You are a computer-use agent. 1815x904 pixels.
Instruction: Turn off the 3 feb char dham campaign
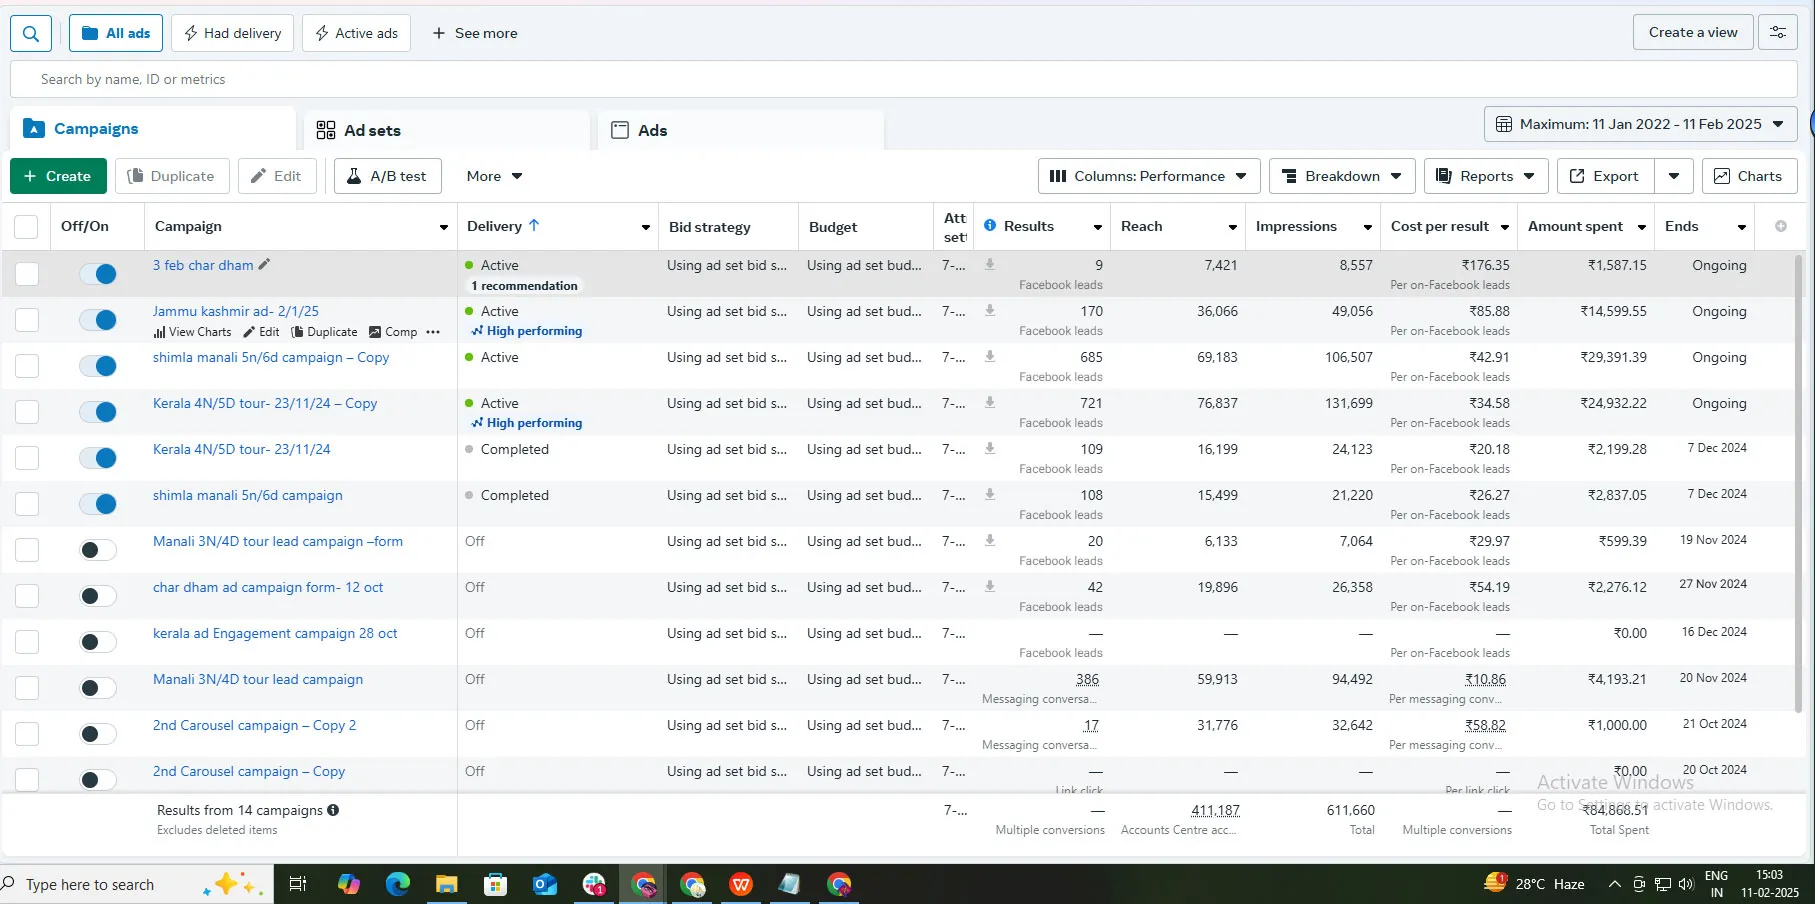pos(98,274)
